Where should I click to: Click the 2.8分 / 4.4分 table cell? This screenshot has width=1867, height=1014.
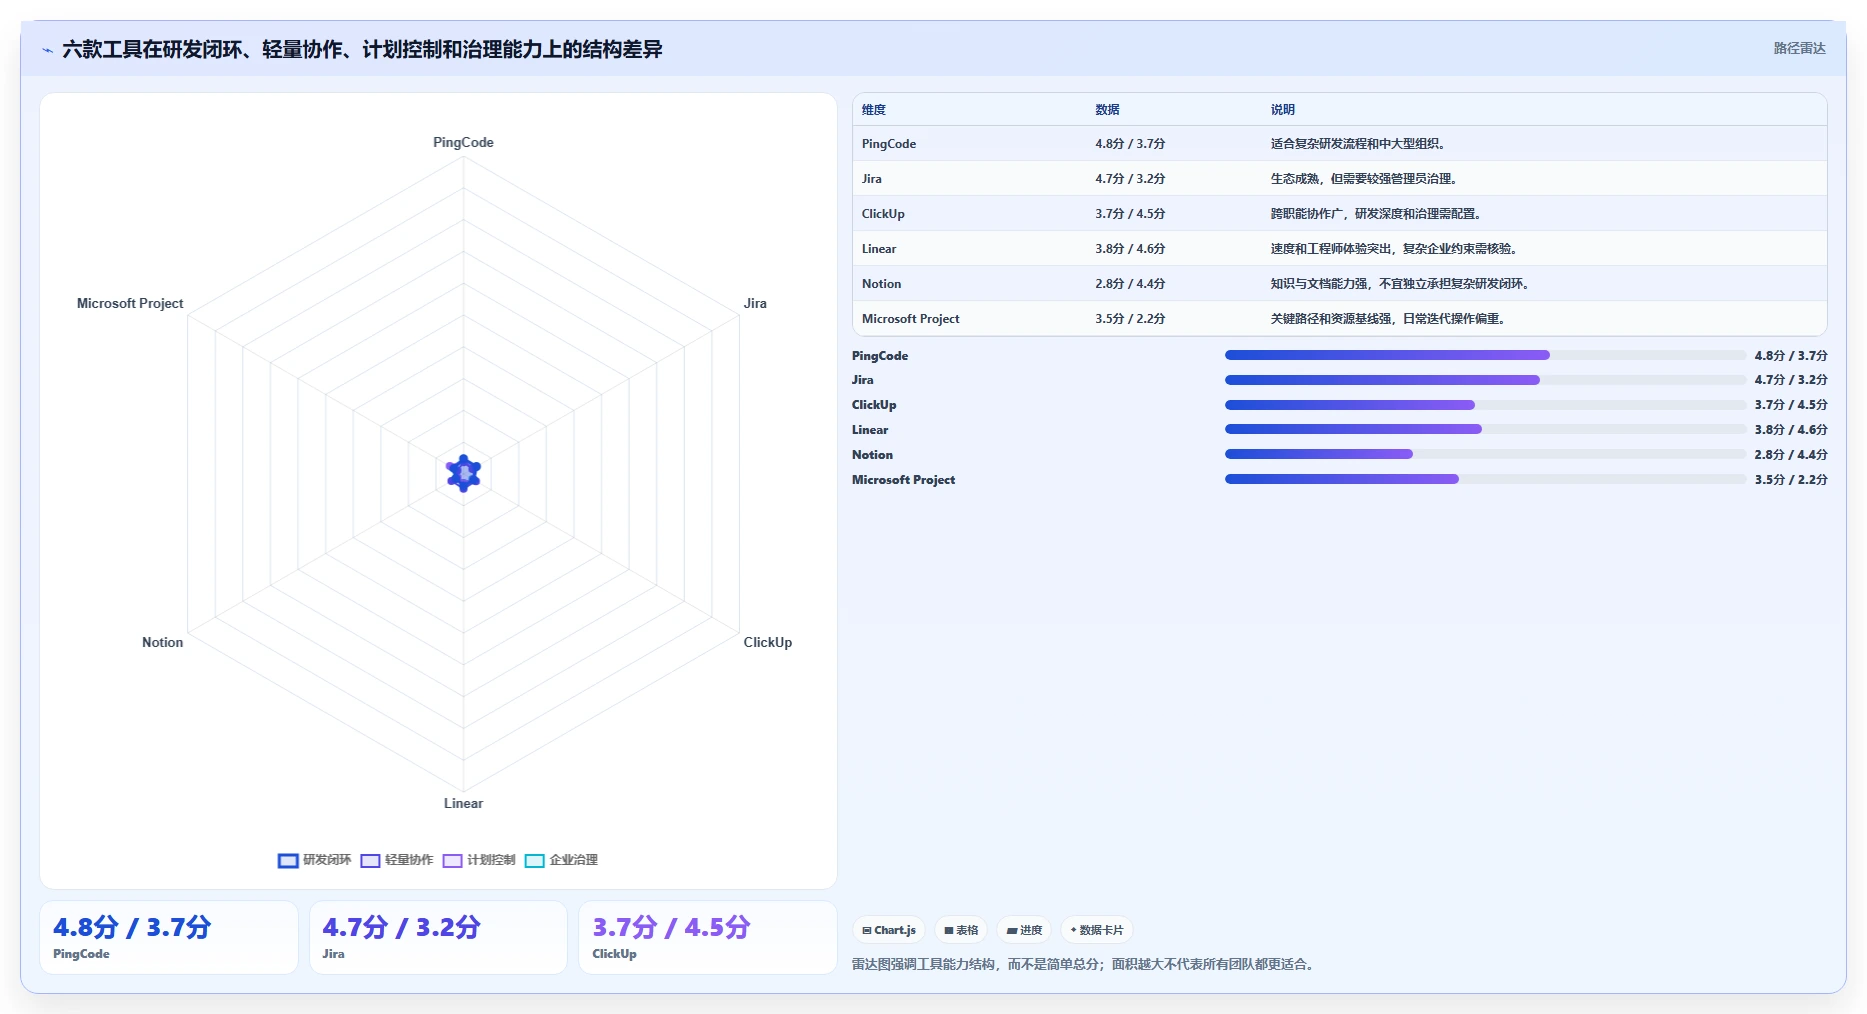tap(1130, 284)
